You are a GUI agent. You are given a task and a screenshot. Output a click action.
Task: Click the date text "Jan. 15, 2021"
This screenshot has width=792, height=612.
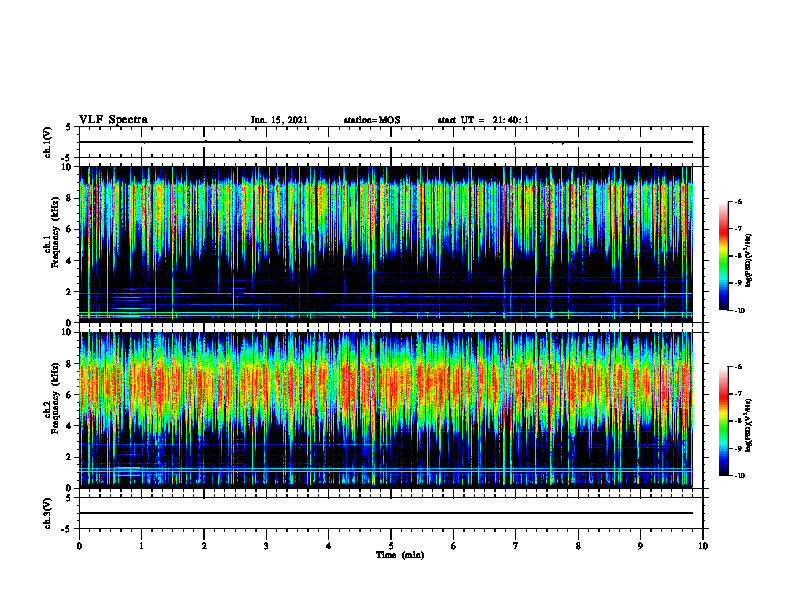click(279, 120)
